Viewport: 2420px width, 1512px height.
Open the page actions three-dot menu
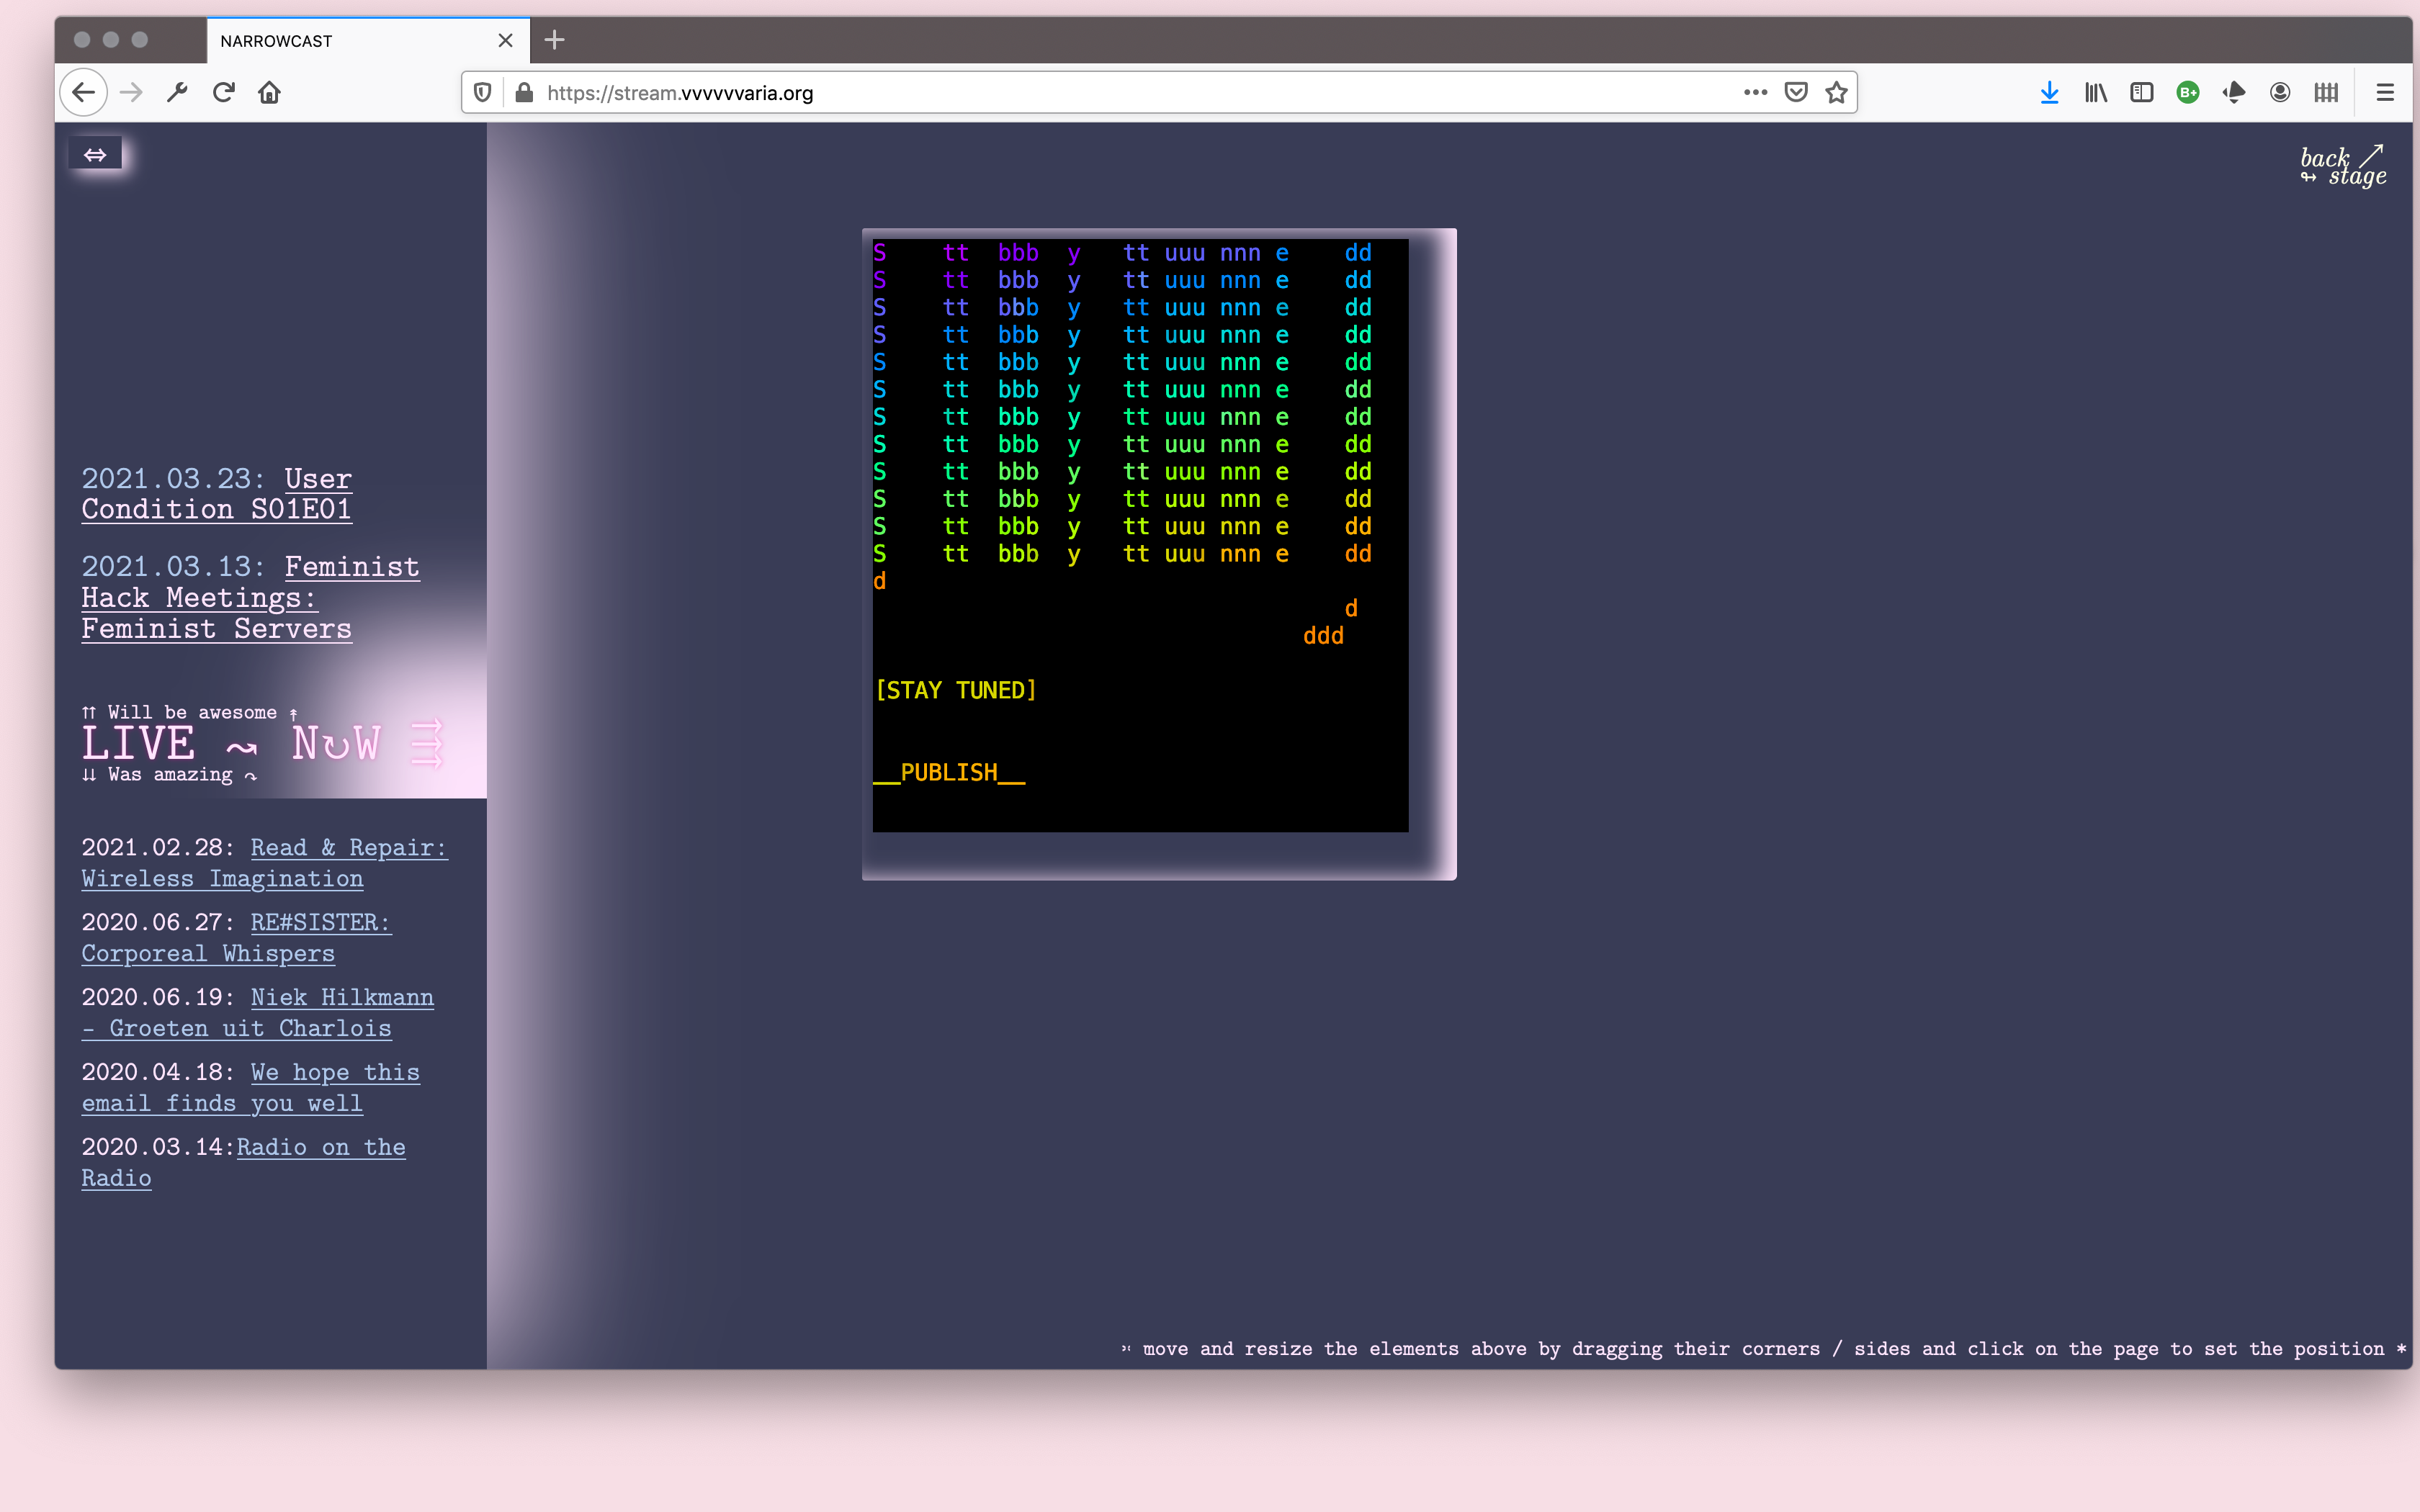1755,93
